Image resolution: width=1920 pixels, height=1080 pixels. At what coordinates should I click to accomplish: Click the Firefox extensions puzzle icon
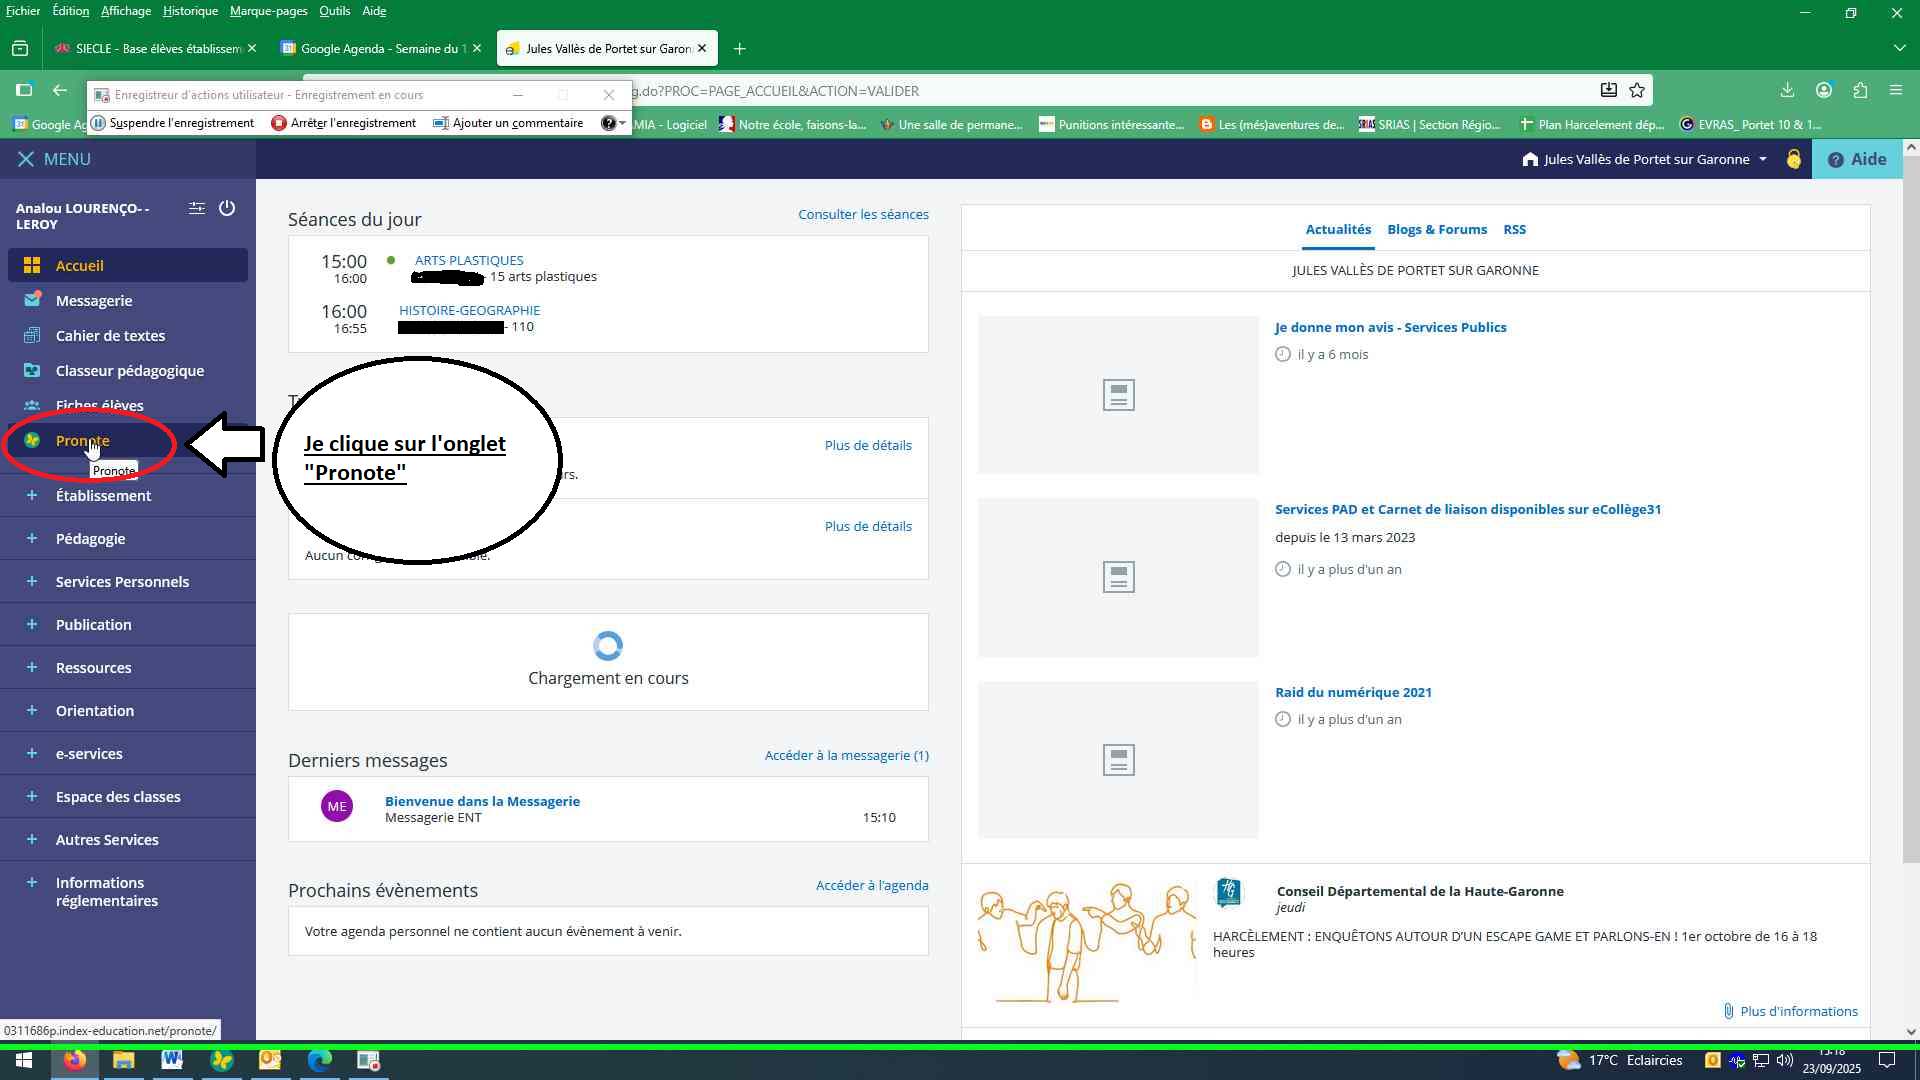coord(1860,91)
